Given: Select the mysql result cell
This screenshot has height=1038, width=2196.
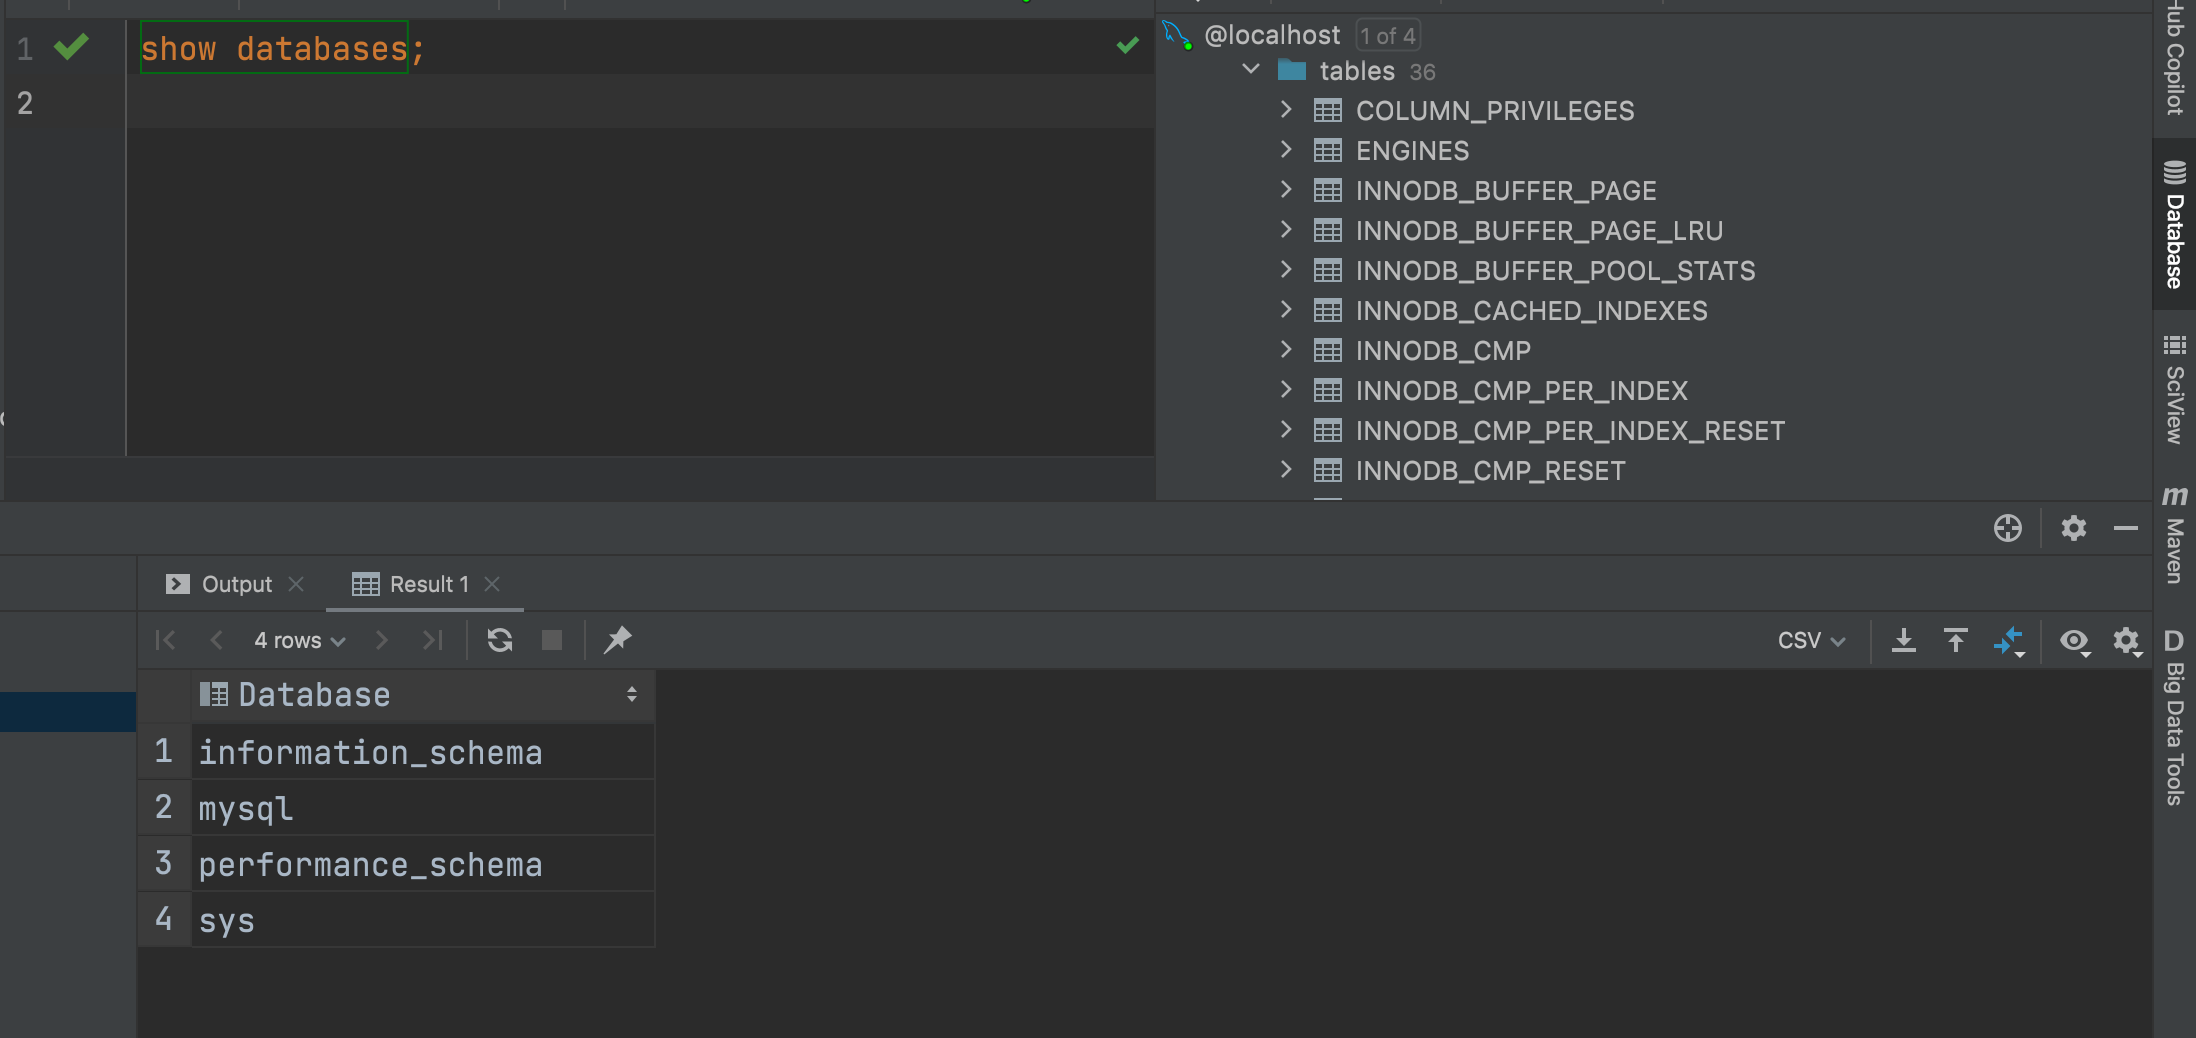Looking at the screenshot, I should pyautogui.click(x=423, y=808).
